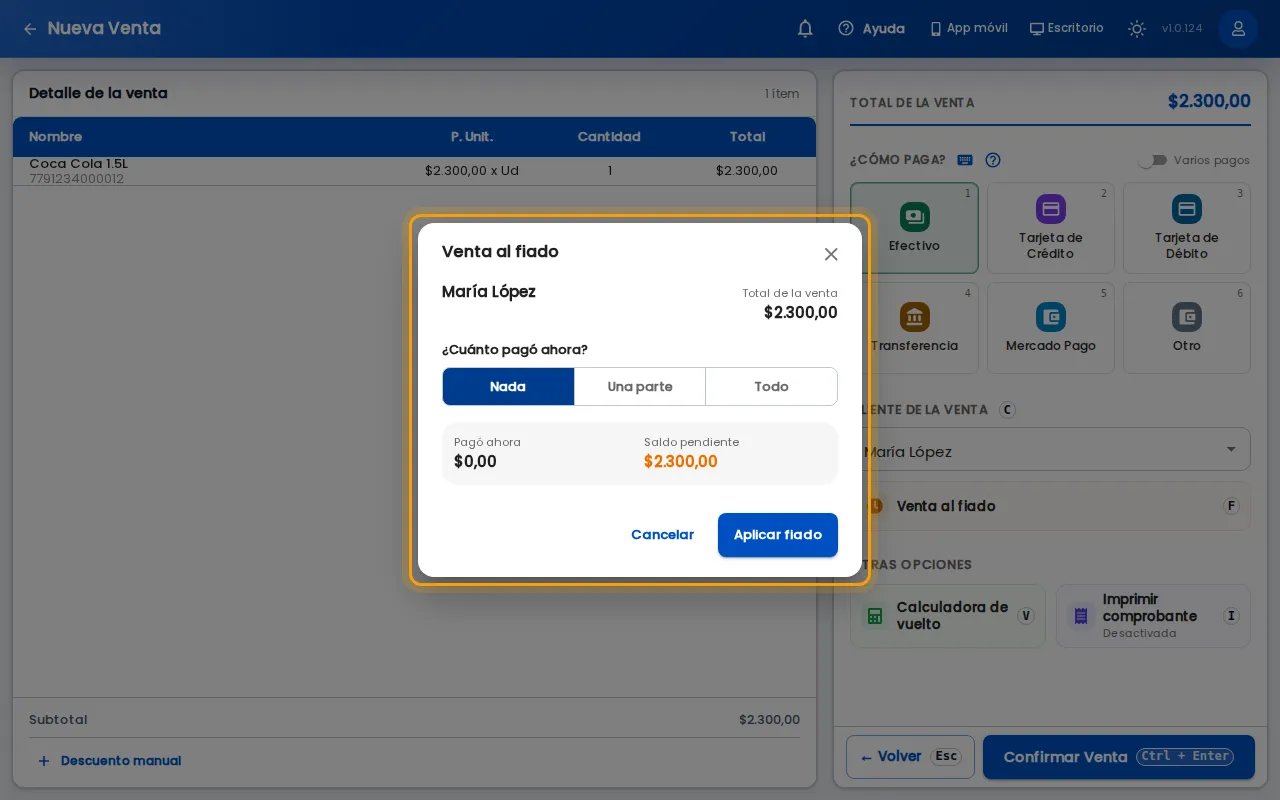Click version label v1.0.124
The image size is (1280, 800).
coord(1182,29)
